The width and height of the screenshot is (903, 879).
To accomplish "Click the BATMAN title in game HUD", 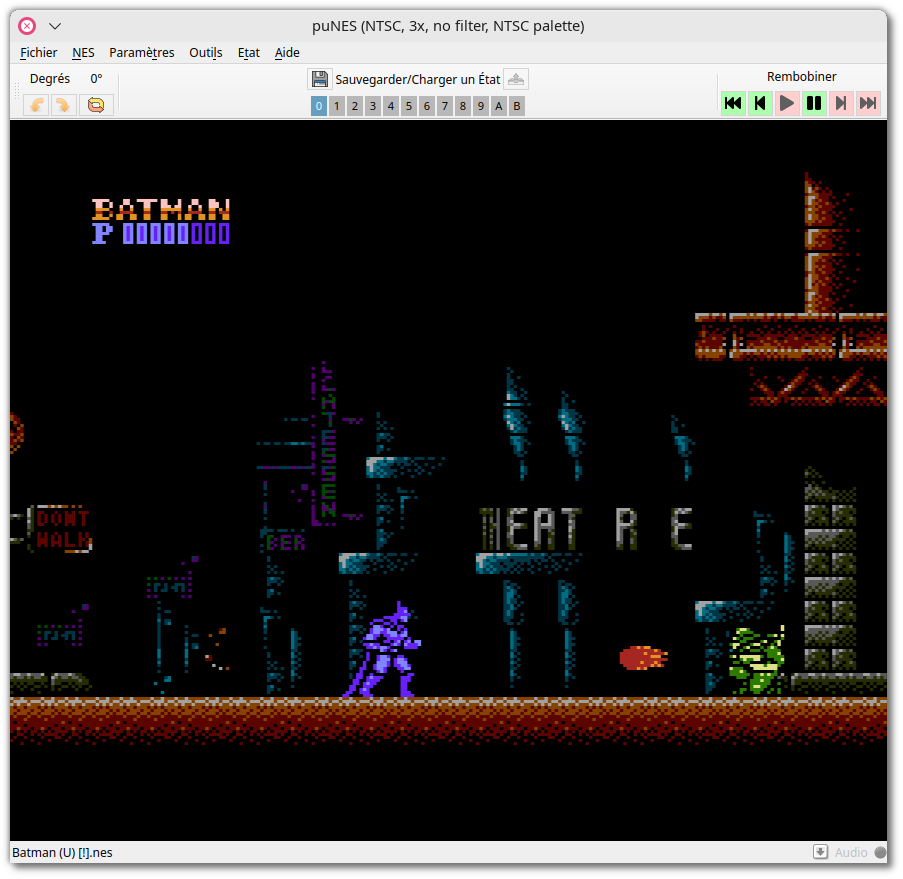I will point(161,210).
